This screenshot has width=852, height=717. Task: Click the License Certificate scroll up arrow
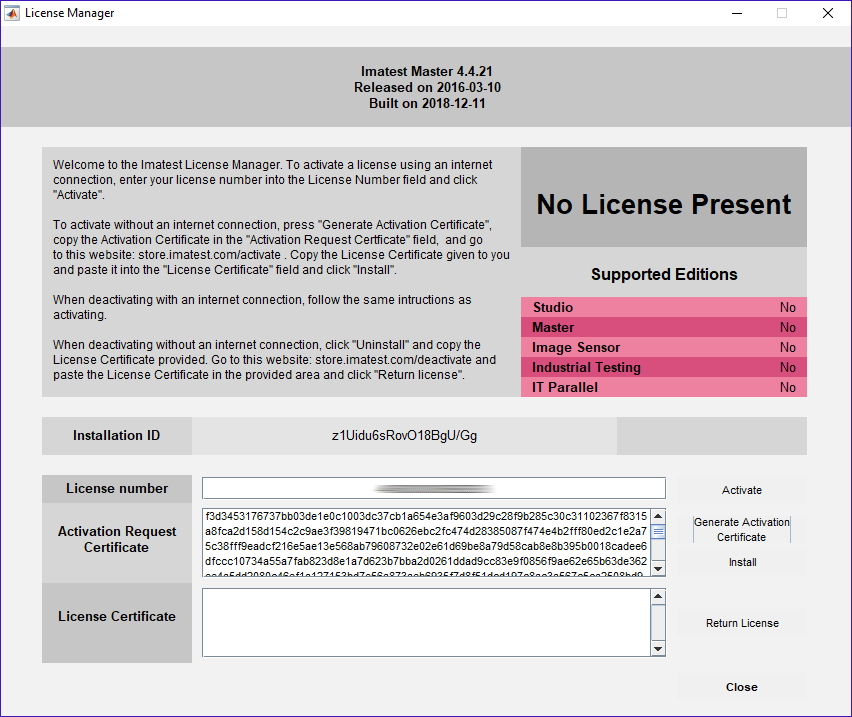point(658,596)
